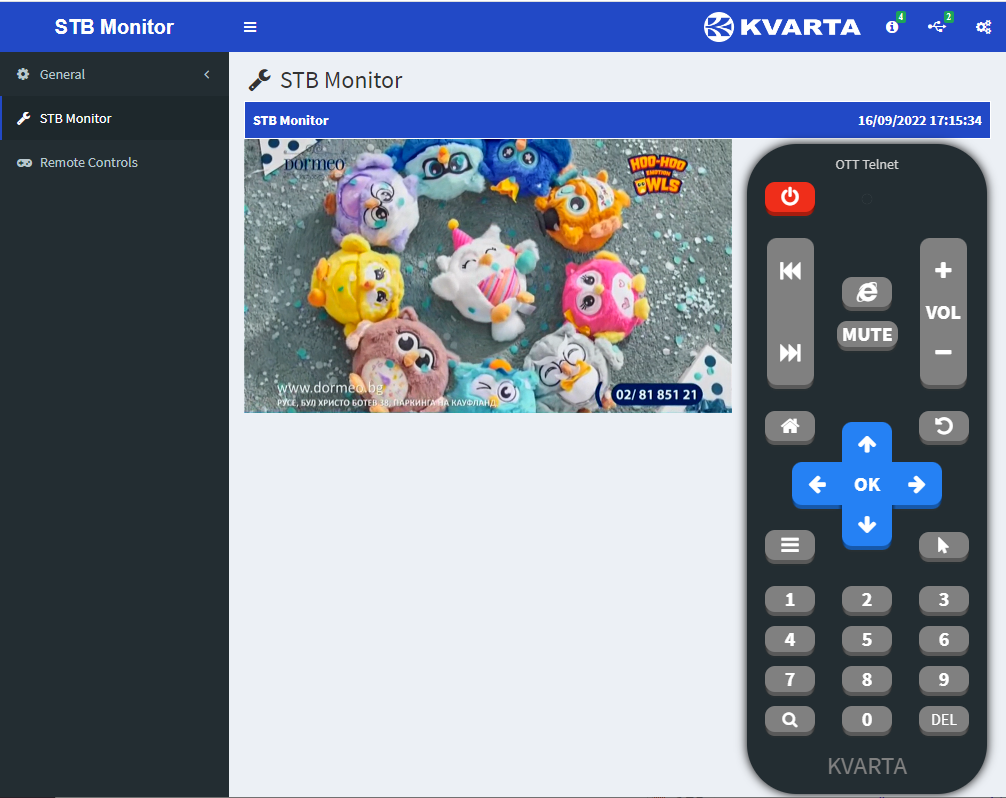This screenshot has height=798, width=1006.
Task: Tap number 0 on the remote keypad
Action: (x=867, y=720)
